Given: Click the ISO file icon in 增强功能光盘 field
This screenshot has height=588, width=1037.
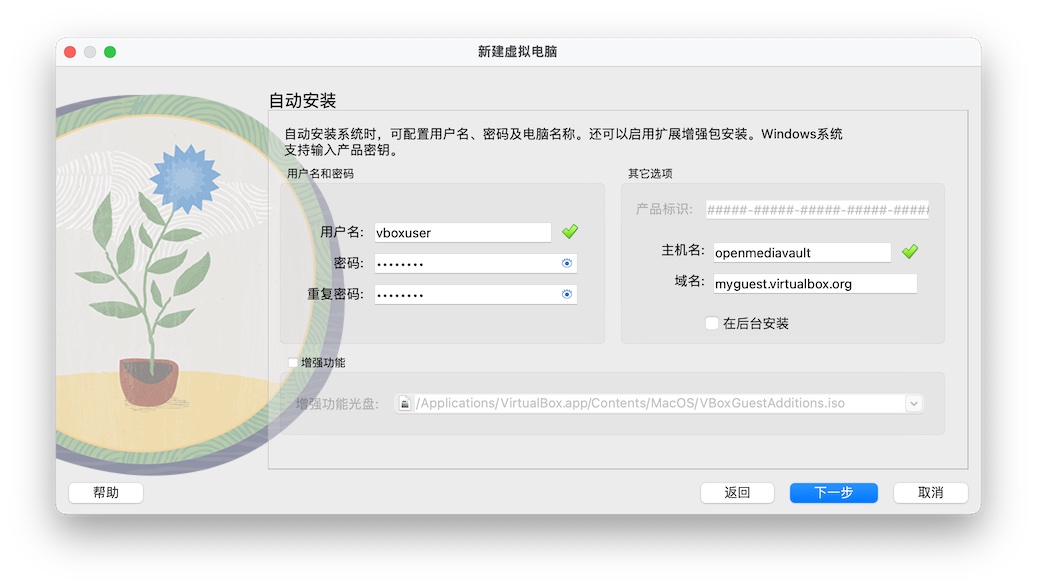Looking at the screenshot, I should coord(405,404).
